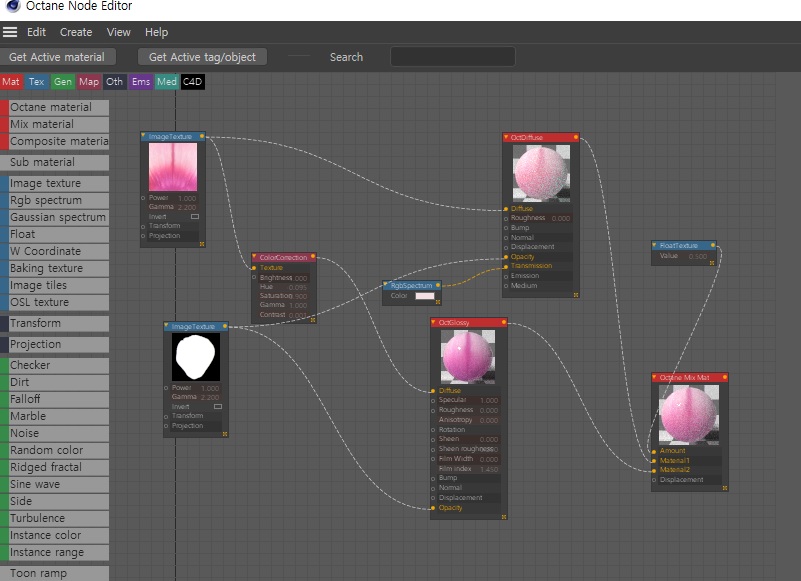
Task: Click the Value slider on the FloatTexture node
Action: point(683,256)
